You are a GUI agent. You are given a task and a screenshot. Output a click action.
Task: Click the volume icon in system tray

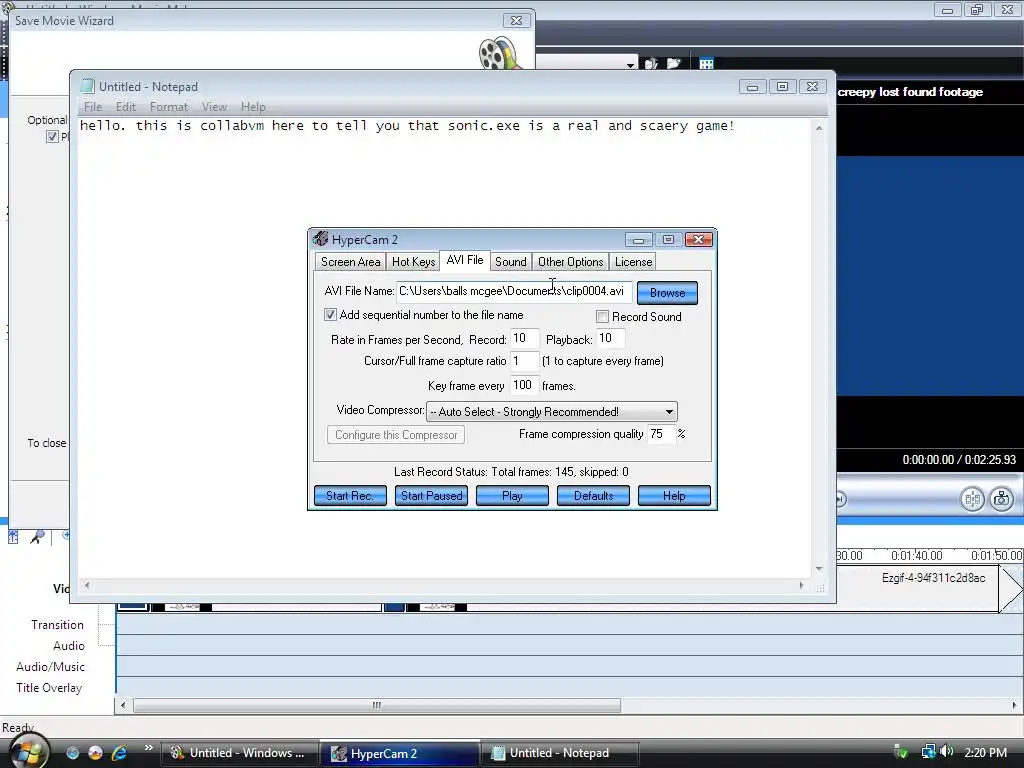pos(947,752)
